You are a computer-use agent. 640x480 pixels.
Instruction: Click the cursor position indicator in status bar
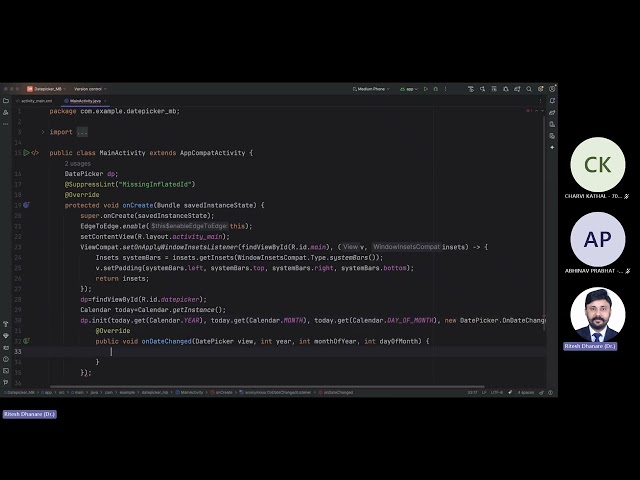click(x=472, y=392)
